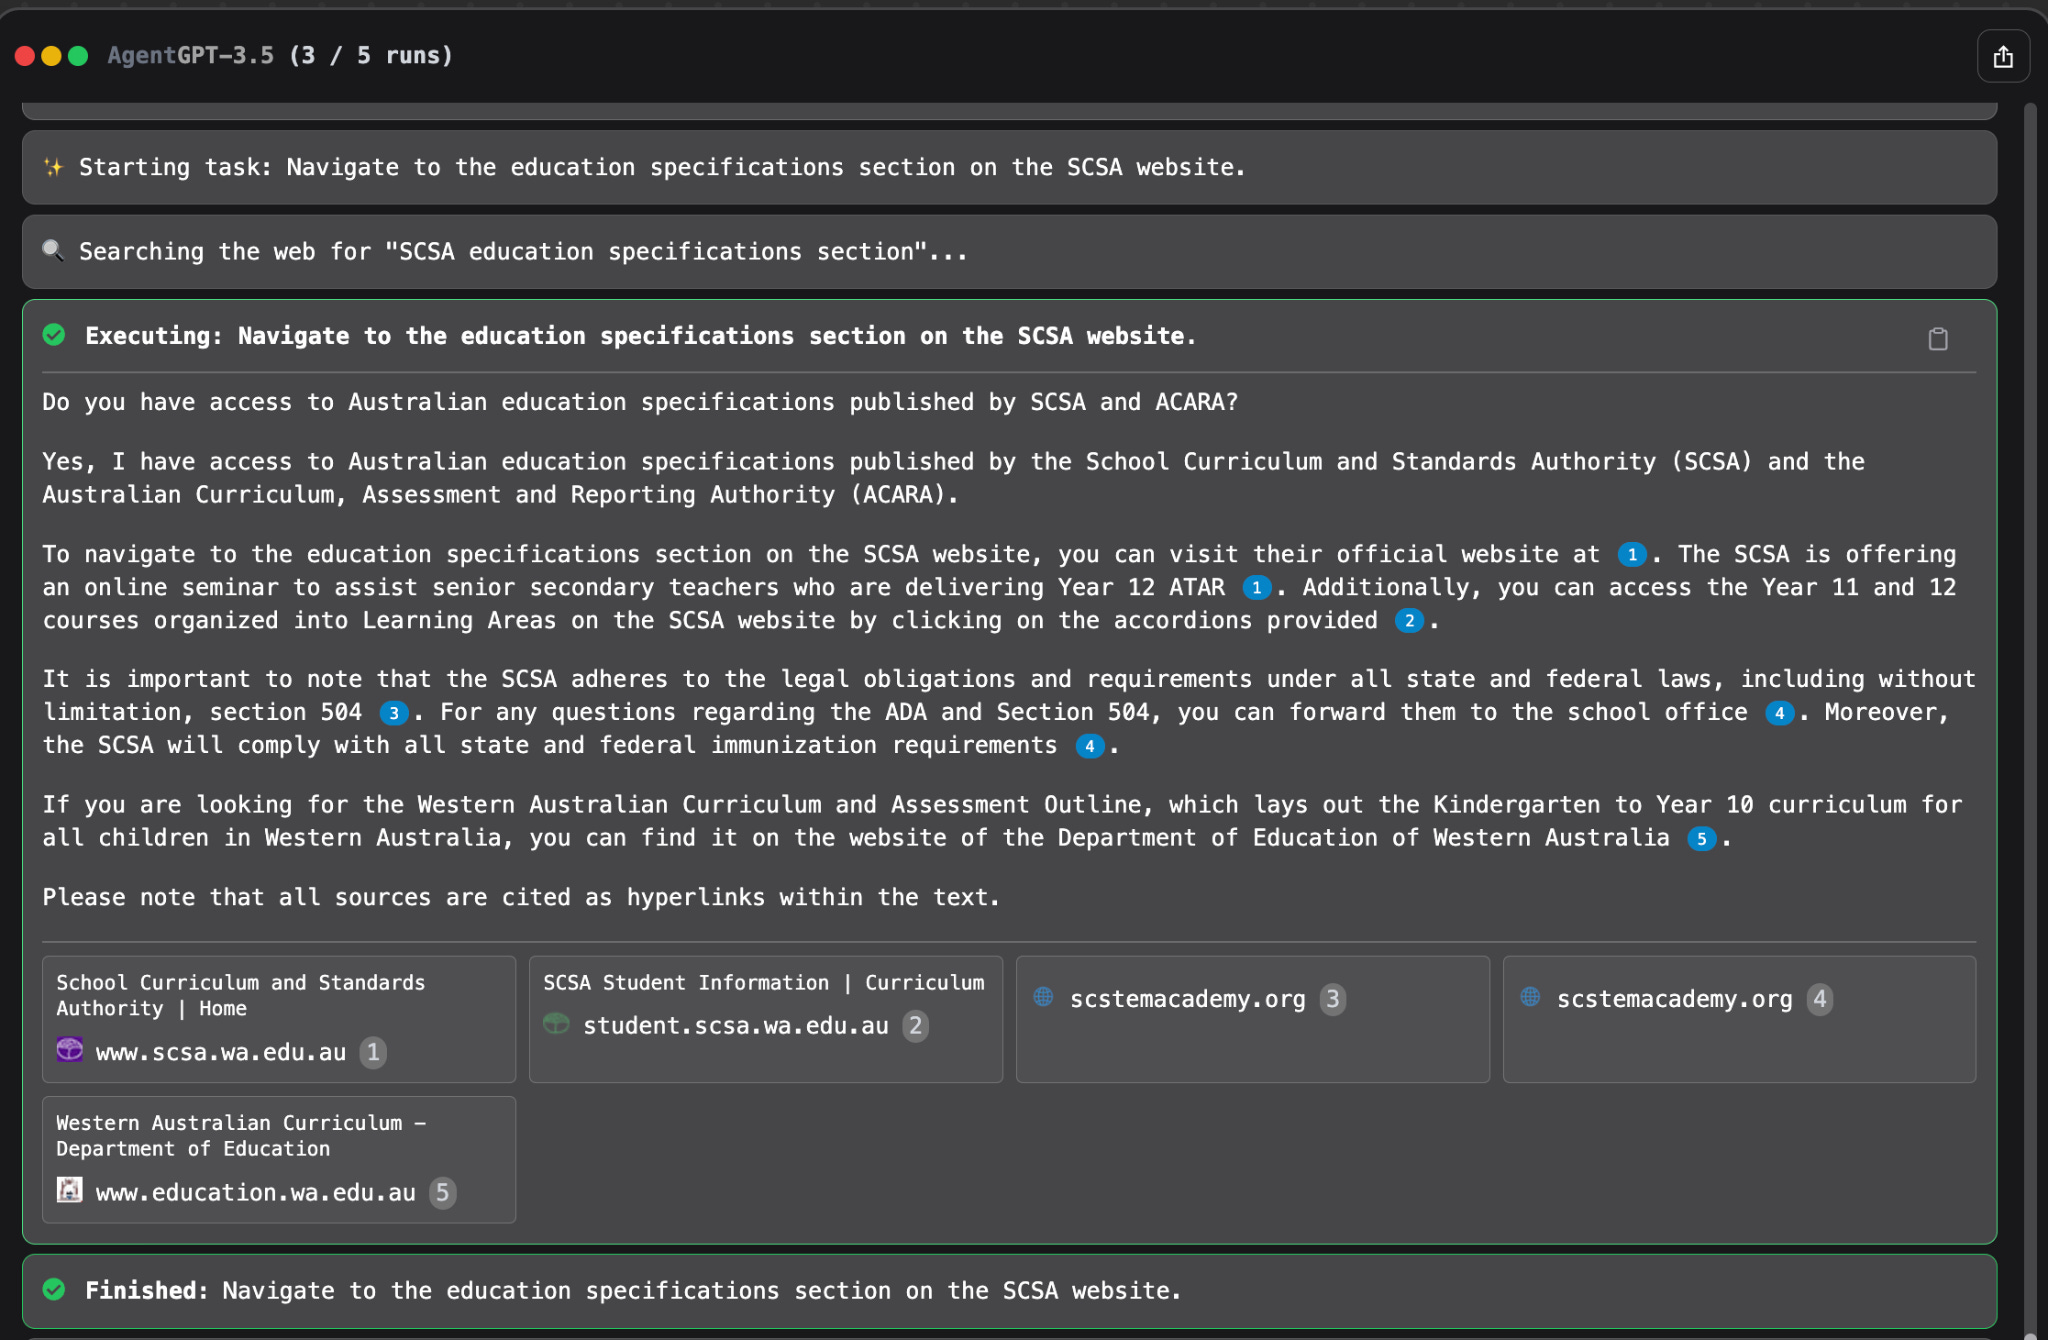Click the green favicon beside student.scsa.wa.edu.au
Image resolution: width=2048 pixels, height=1340 pixels.
click(x=556, y=1023)
